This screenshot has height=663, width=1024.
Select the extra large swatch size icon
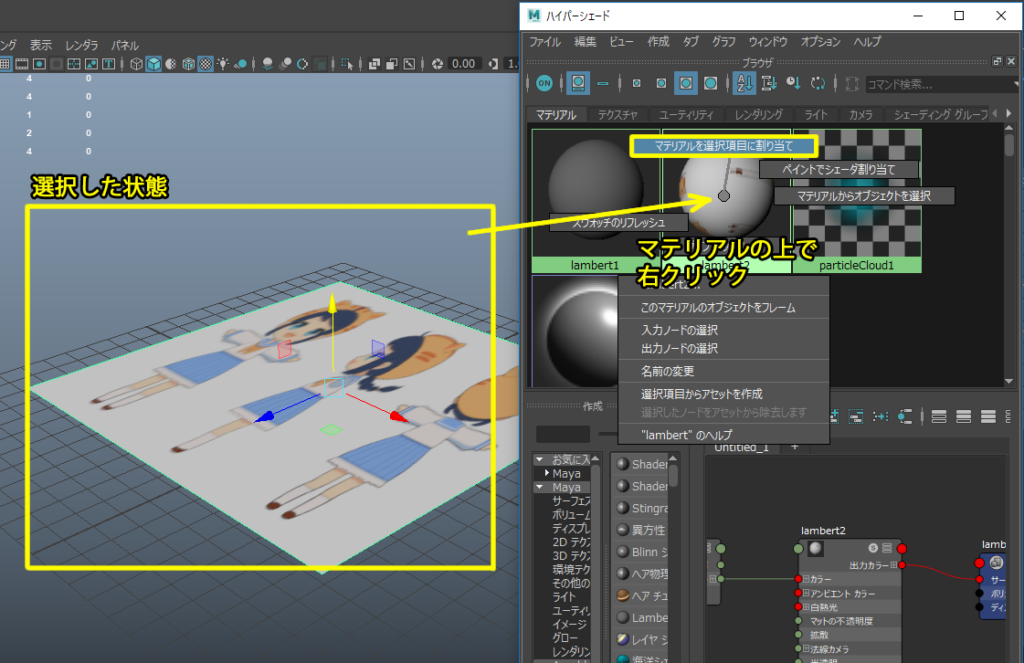tap(711, 83)
